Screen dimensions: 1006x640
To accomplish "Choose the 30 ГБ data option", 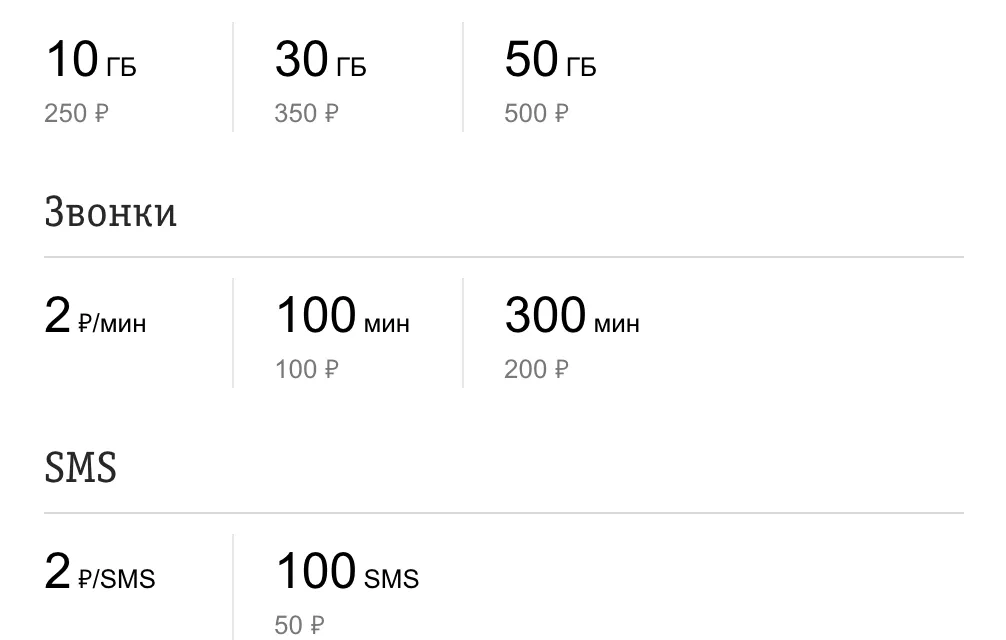I will coord(320,62).
